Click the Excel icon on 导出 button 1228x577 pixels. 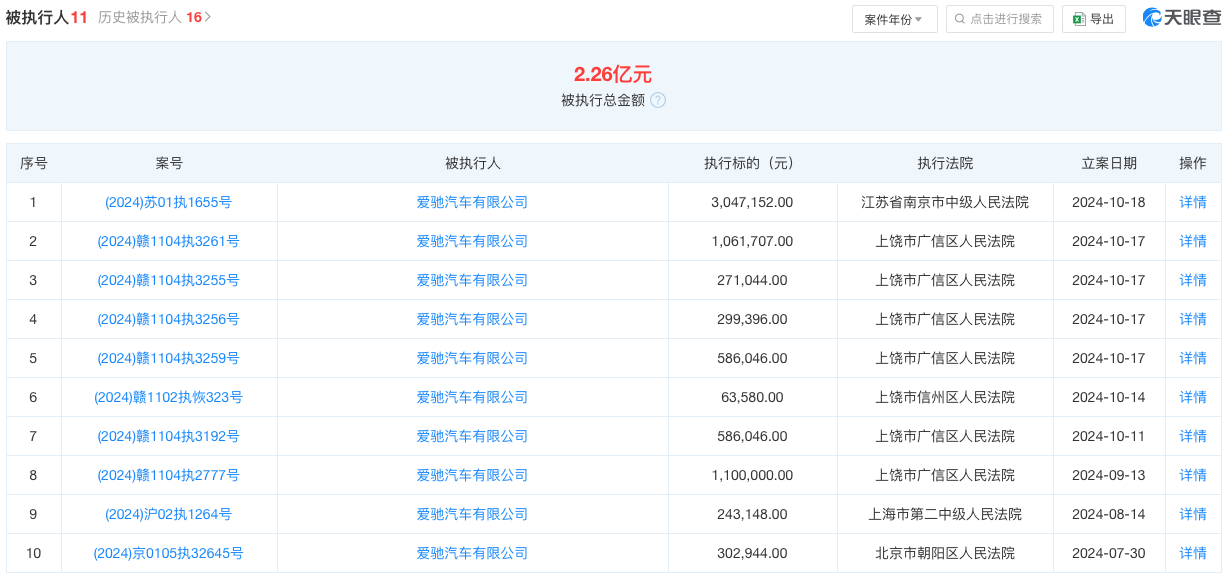(1079, 19)
